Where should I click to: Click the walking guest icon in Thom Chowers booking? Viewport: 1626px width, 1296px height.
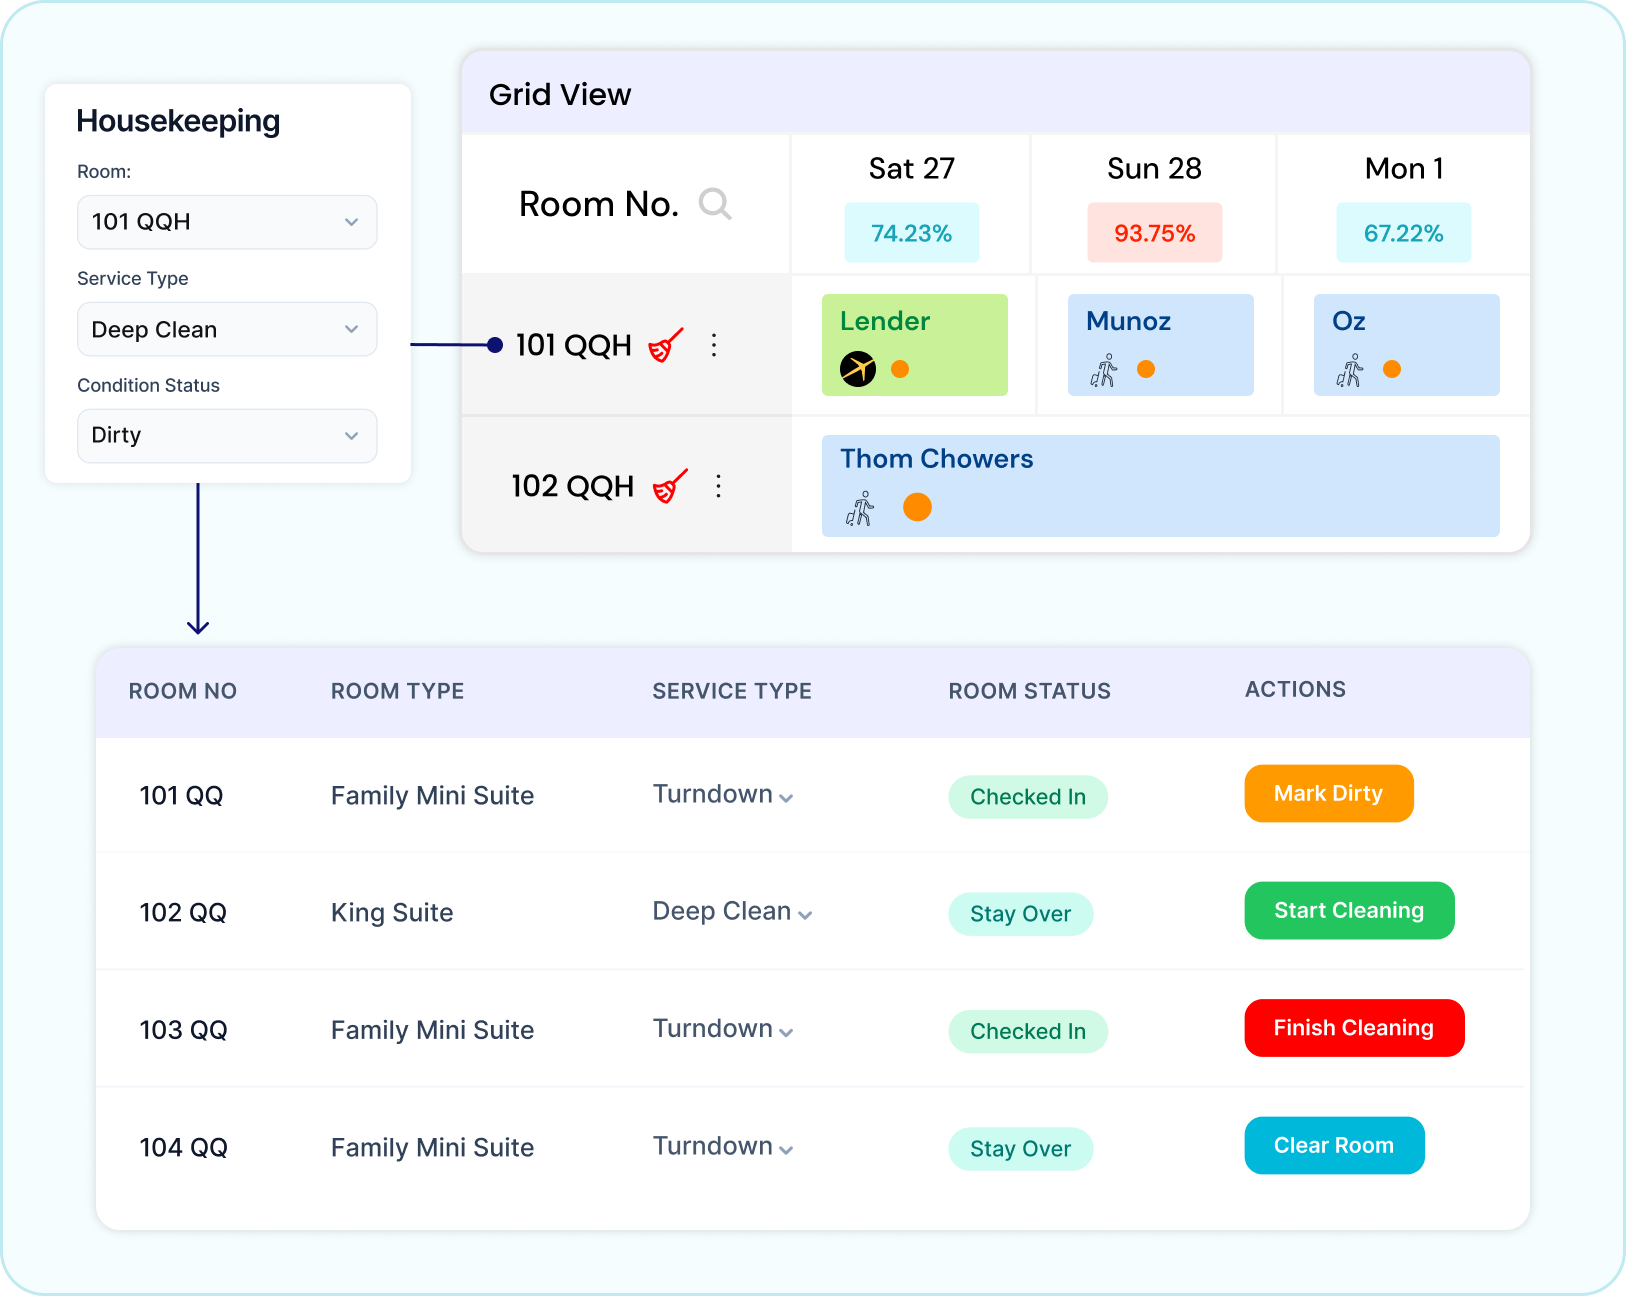coord(860,508)
